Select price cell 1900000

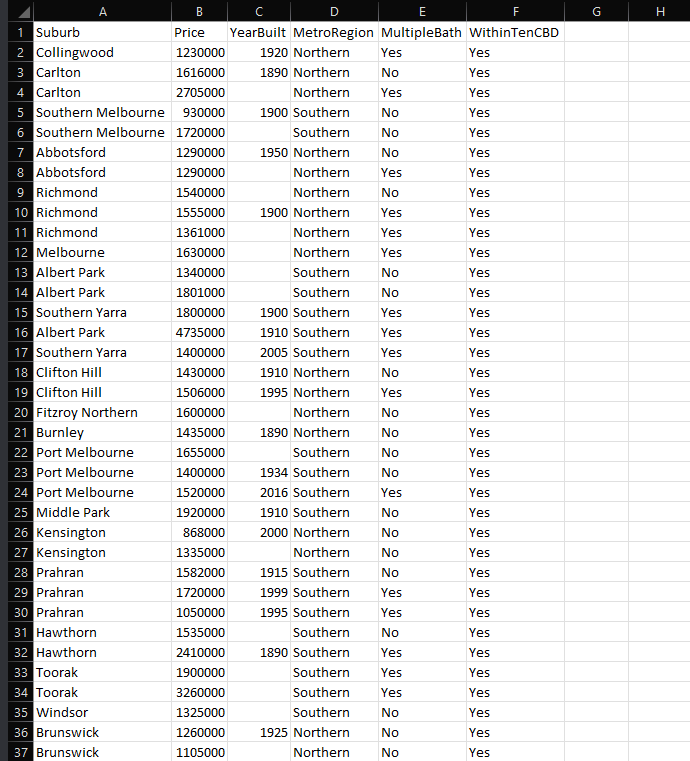199,672
